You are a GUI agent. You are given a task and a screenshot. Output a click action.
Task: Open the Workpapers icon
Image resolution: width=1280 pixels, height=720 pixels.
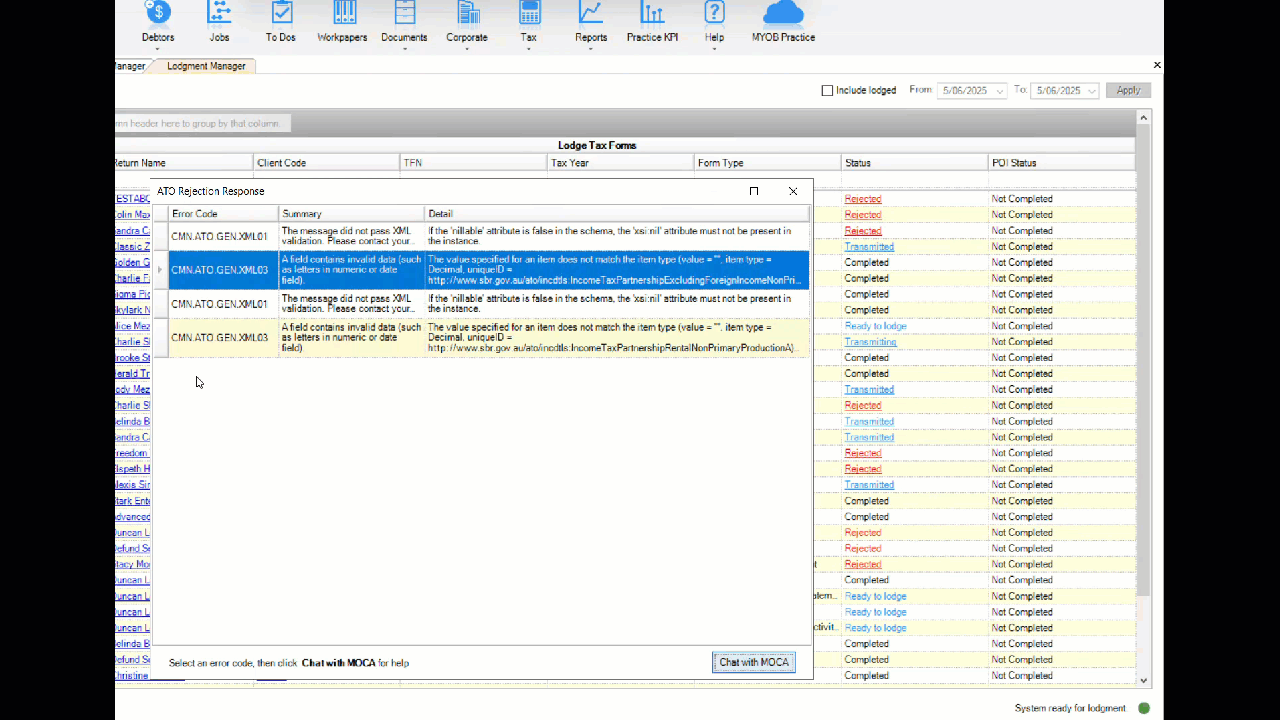click(343, 14)
